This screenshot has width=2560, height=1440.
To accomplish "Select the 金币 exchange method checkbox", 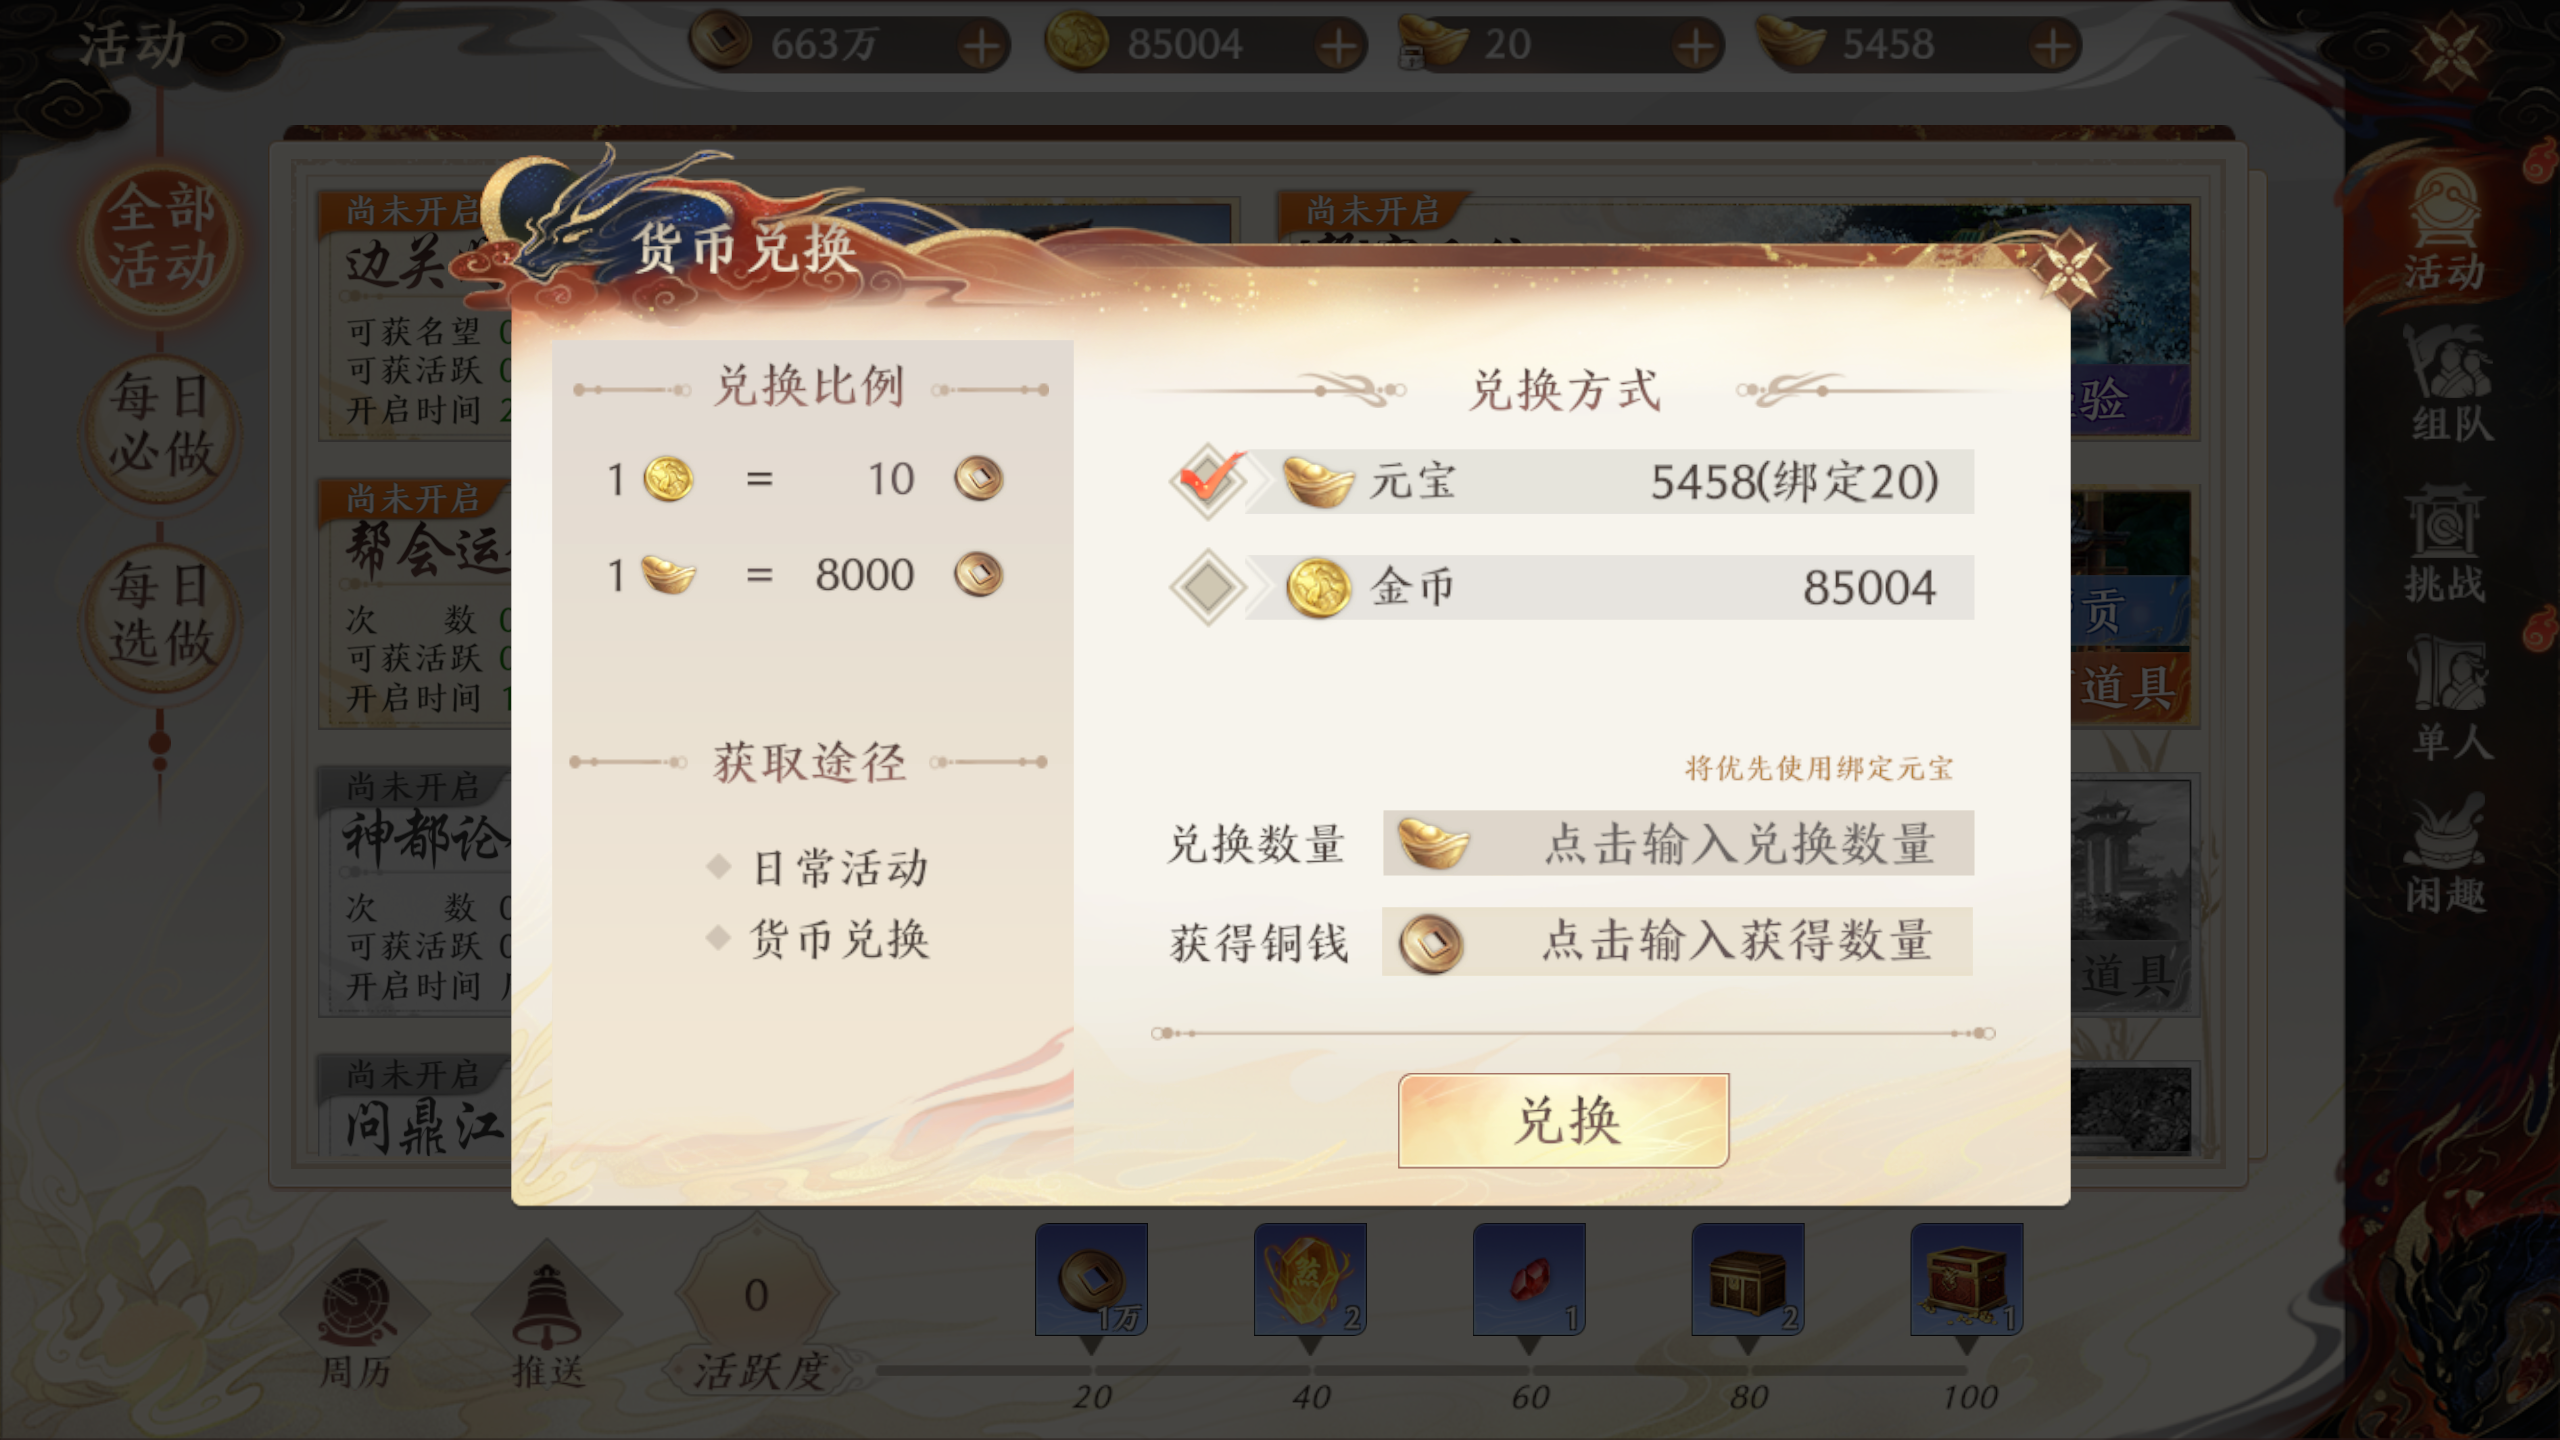I will (1208, 587).
